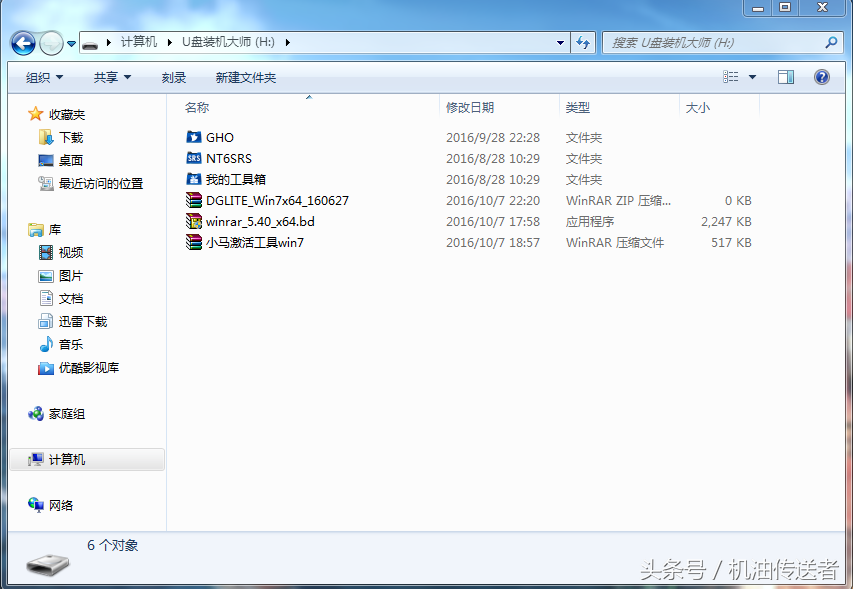Select 库 in the navigation pane

[x=54, y=230]
